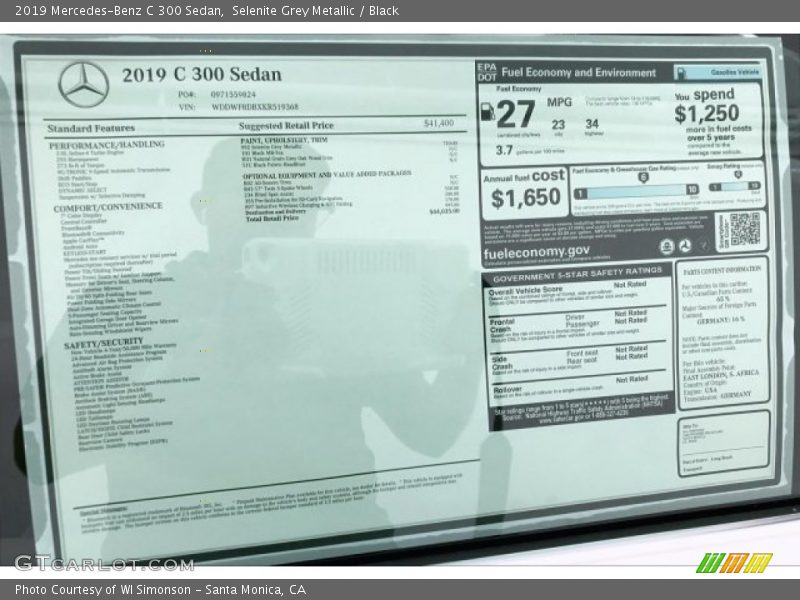Image resolution: width=800 pixels, height=600 pixels.
Task: Click the 'SAFETY/SECURITY' section title
Action: pyautogui.click(x=104, y=343)
